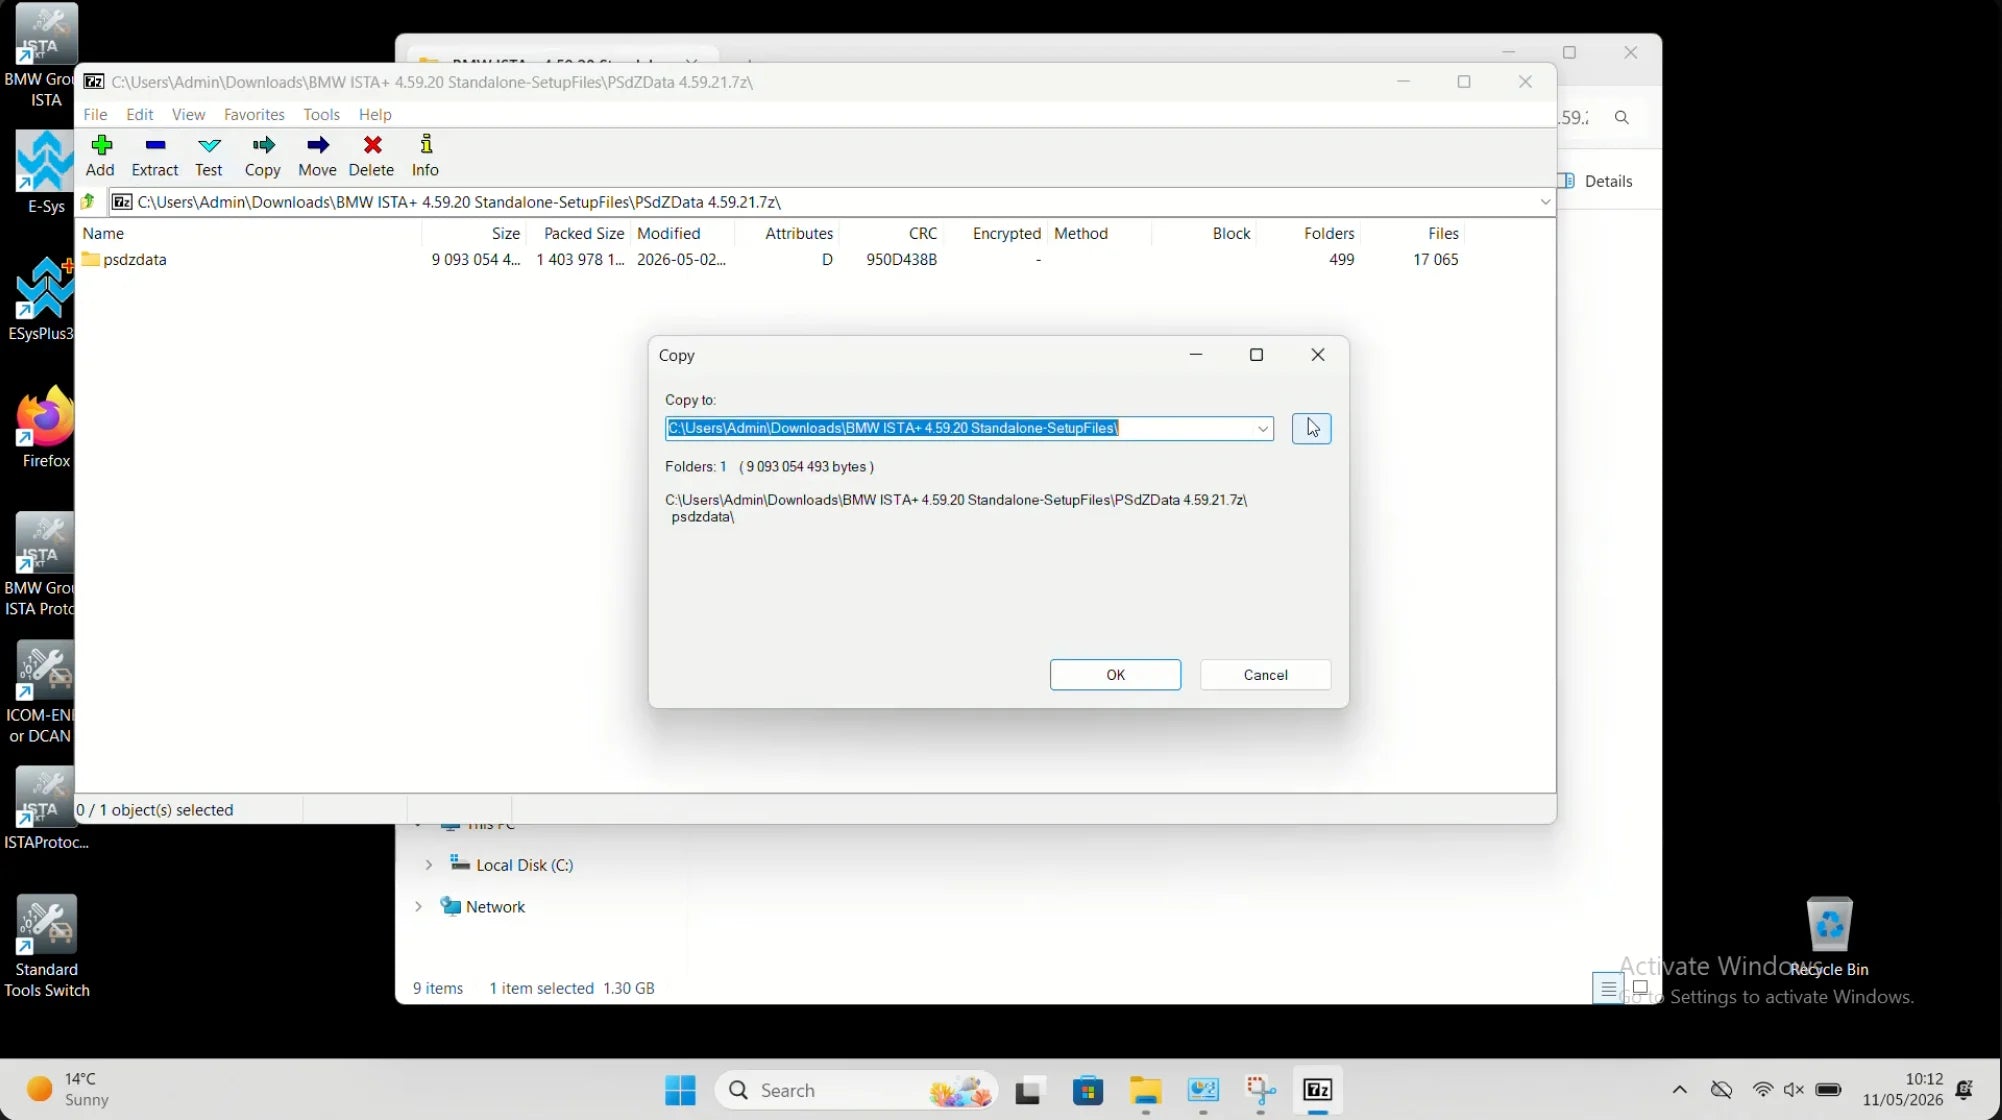Screen dimensions: 2002x1120
Task: Click the Copy toolbar icon in 7-Zip
Action: pyautogui.click(x=263, y=156)
